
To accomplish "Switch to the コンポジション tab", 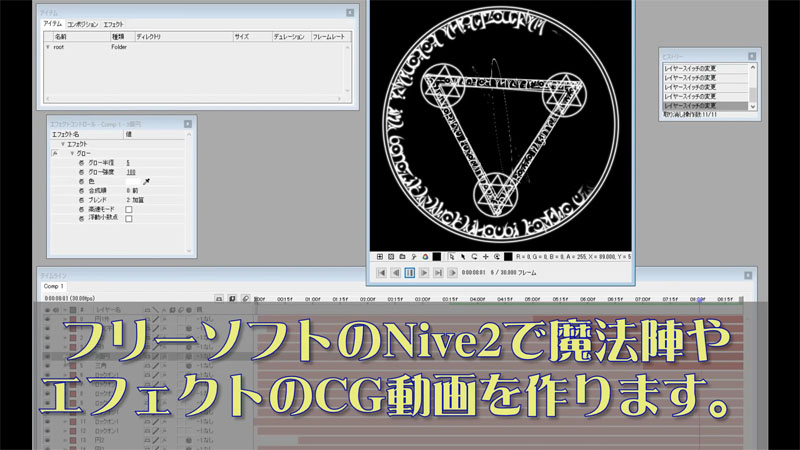I will [x=83, y=24].
